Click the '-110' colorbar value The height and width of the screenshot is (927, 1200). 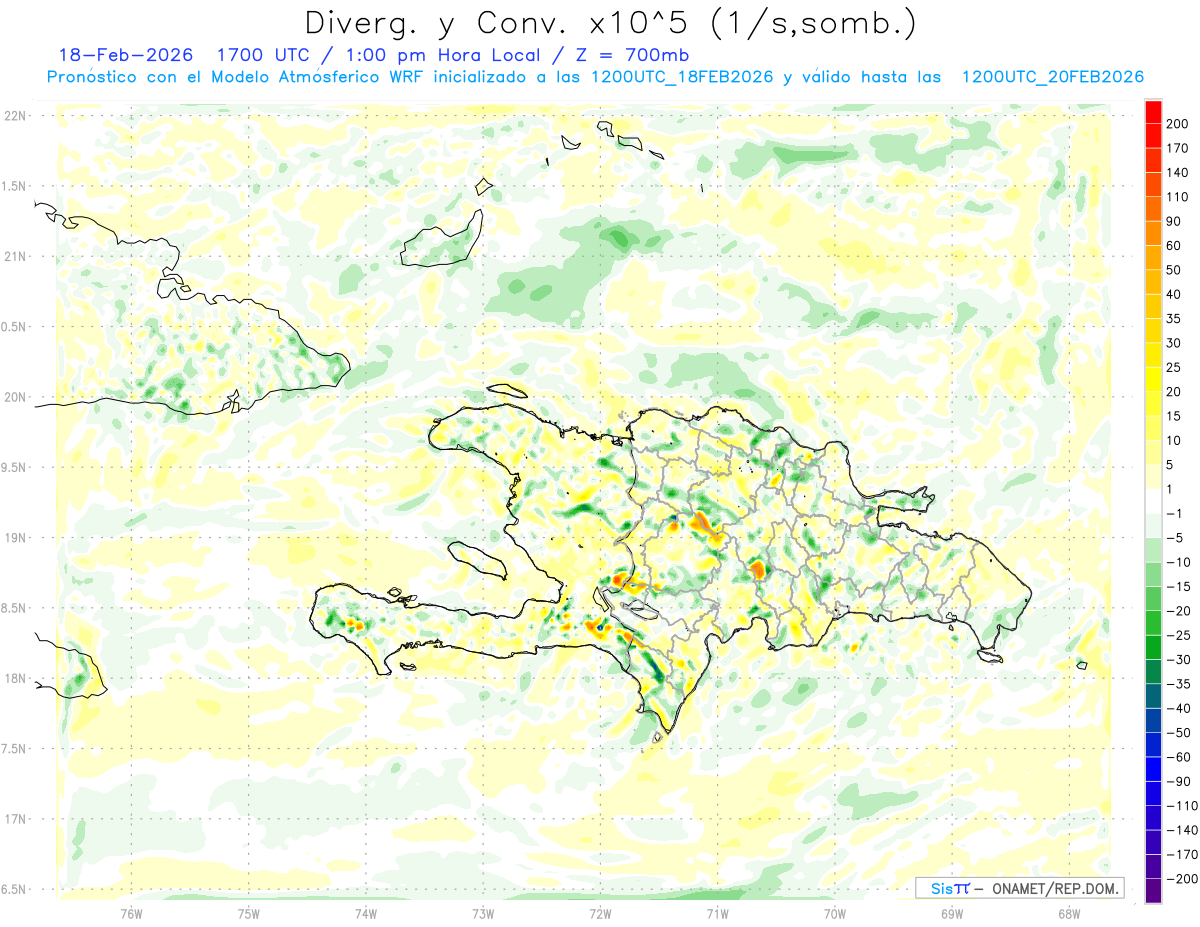coord(1184,805)
